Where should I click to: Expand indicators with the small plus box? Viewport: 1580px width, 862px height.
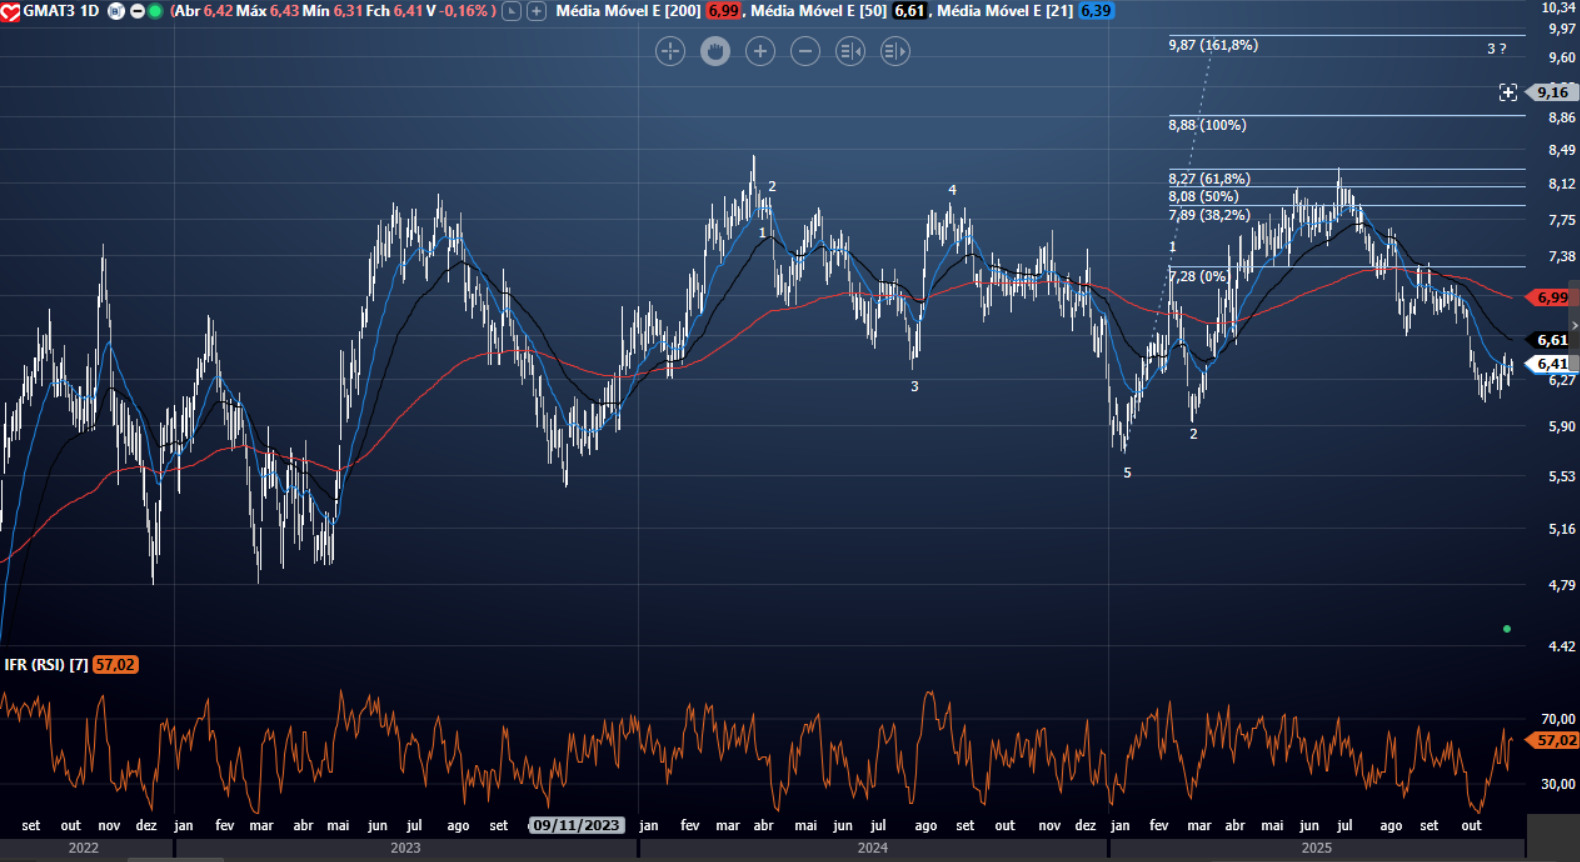click(x=537, y=11)
